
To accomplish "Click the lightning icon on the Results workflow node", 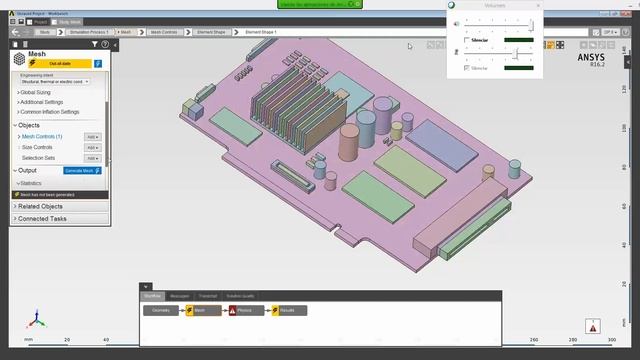I will tap(276, 311).
